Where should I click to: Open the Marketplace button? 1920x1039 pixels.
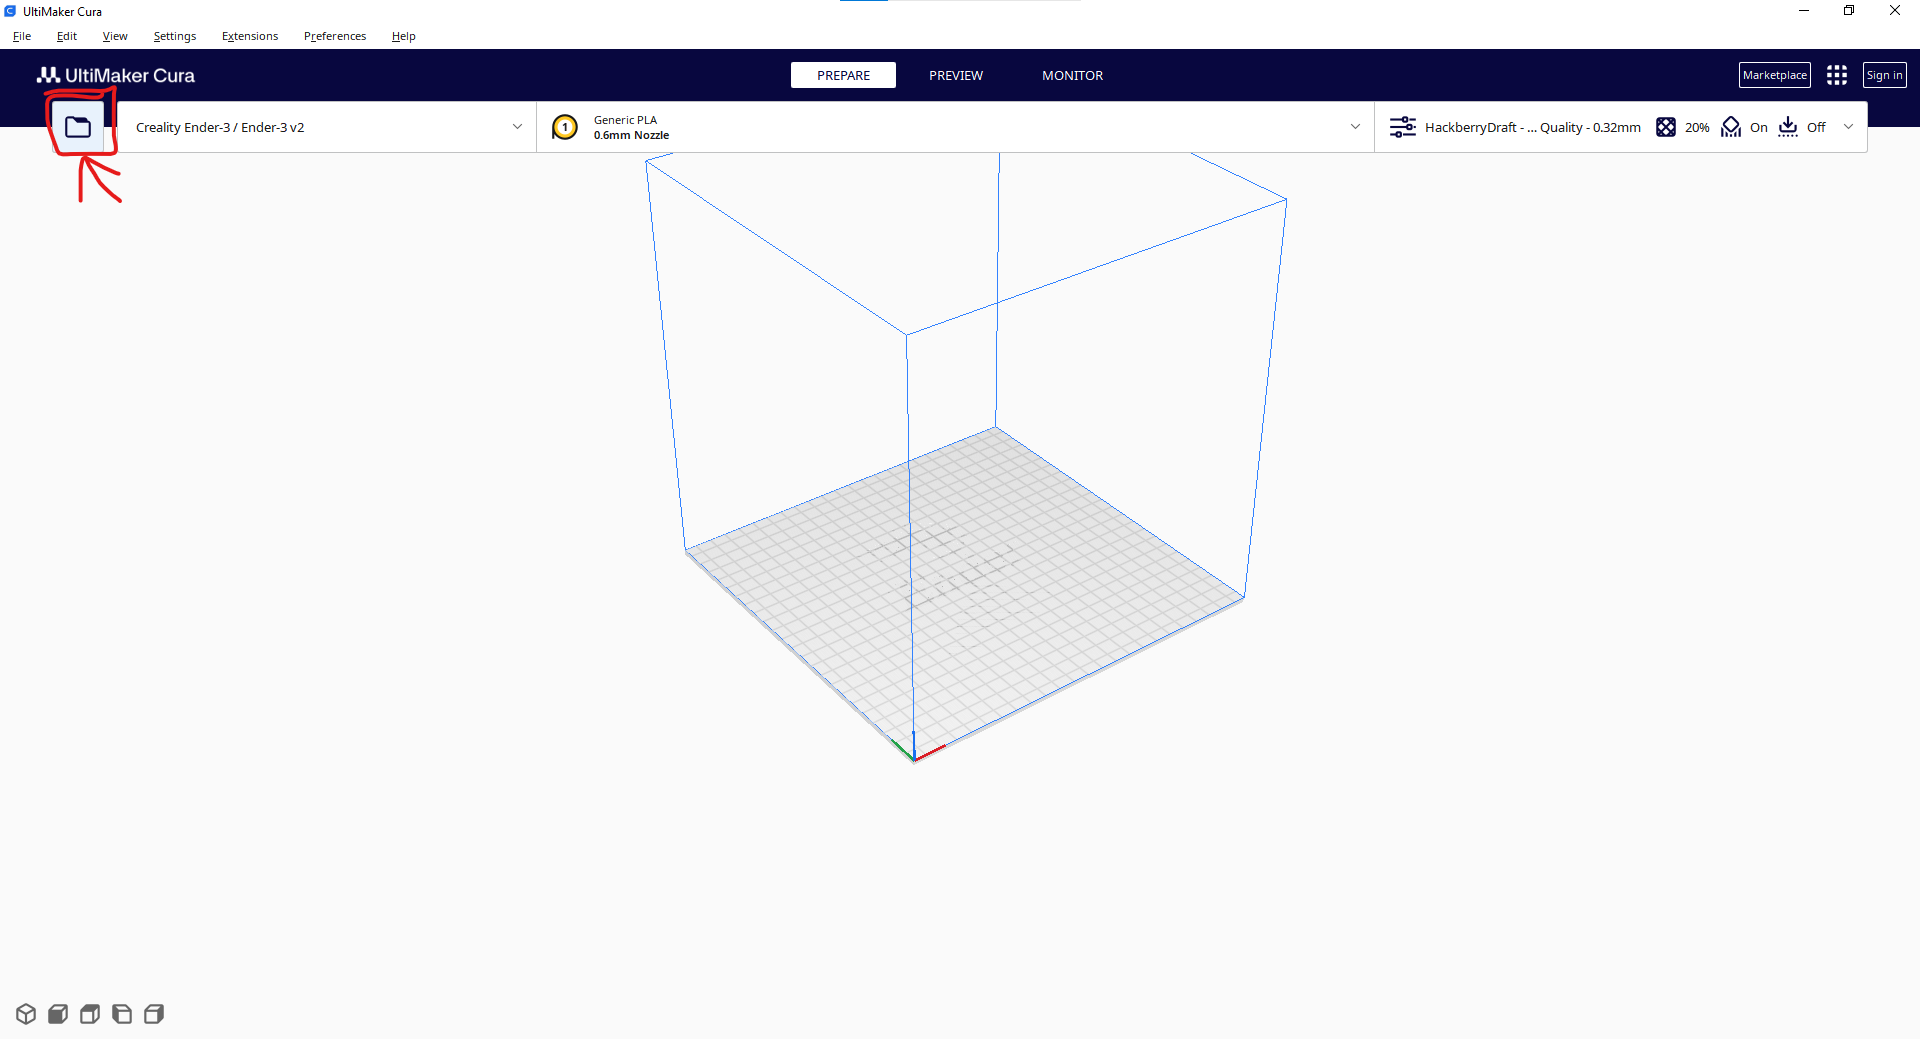coord(1775,75)
